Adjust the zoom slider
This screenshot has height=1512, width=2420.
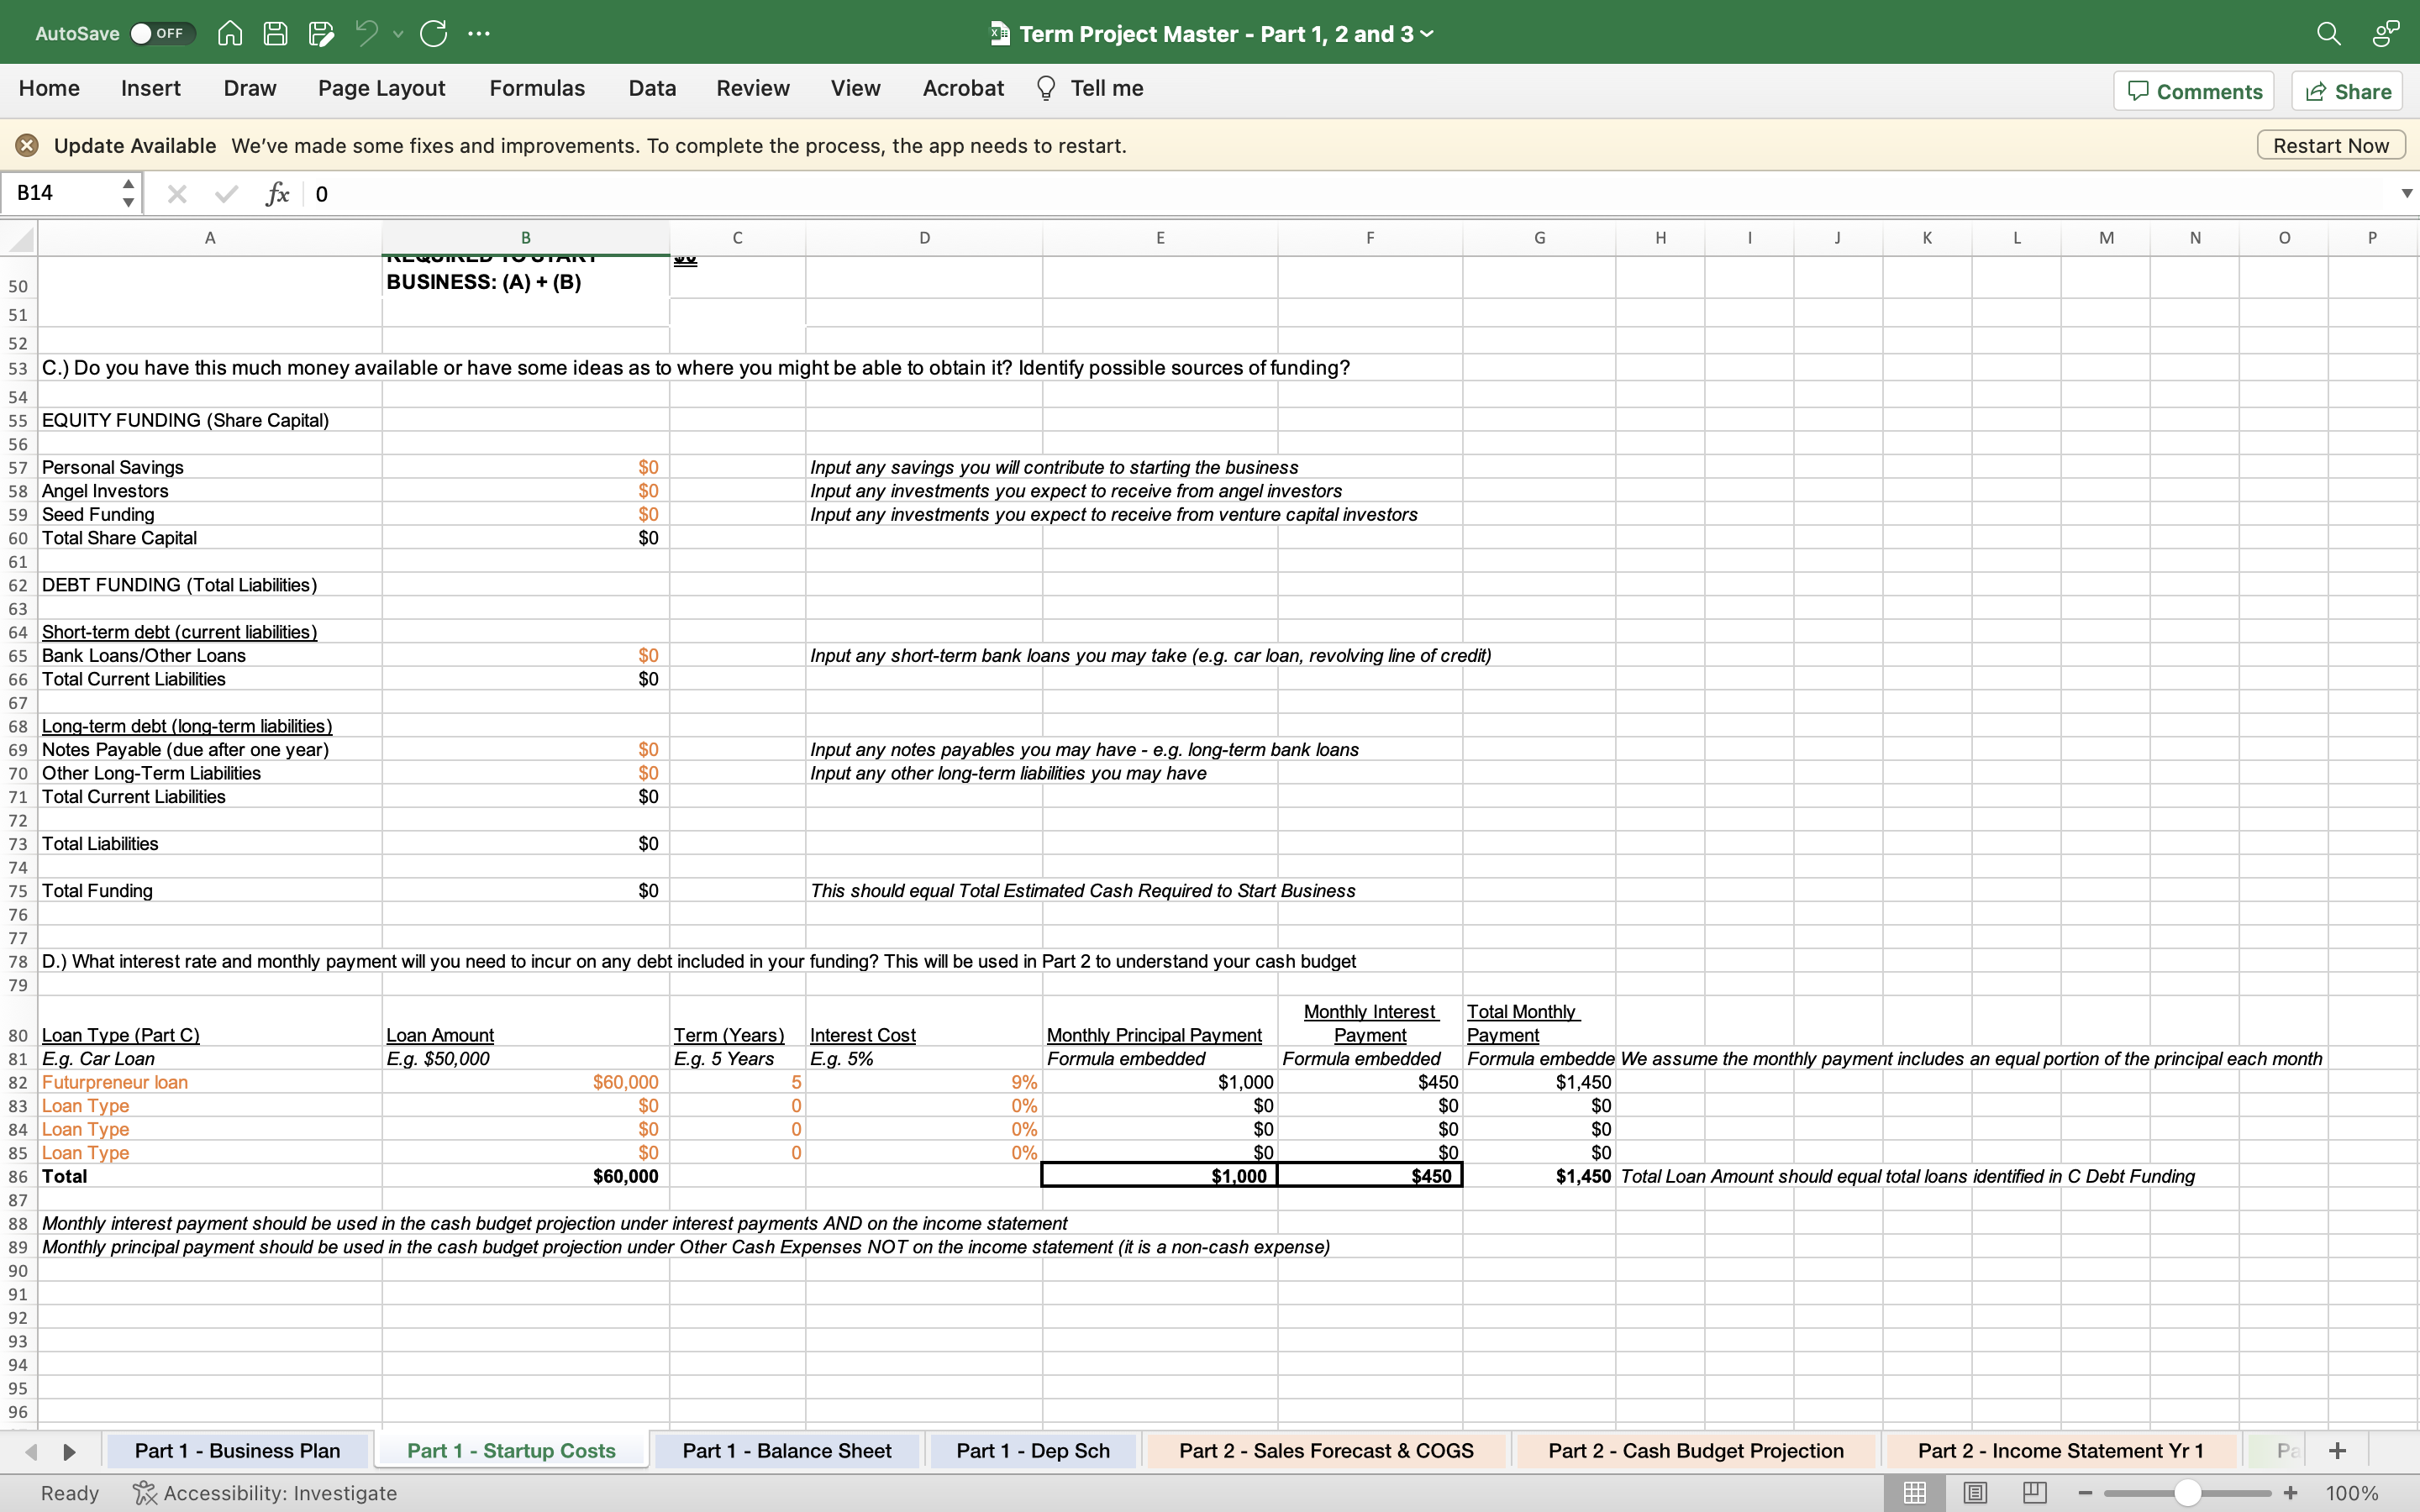pos(2187,1492)
